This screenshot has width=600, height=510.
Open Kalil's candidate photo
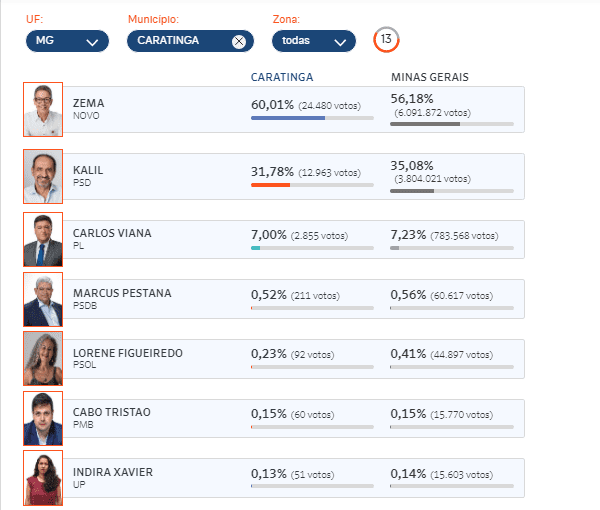point(42,176)
